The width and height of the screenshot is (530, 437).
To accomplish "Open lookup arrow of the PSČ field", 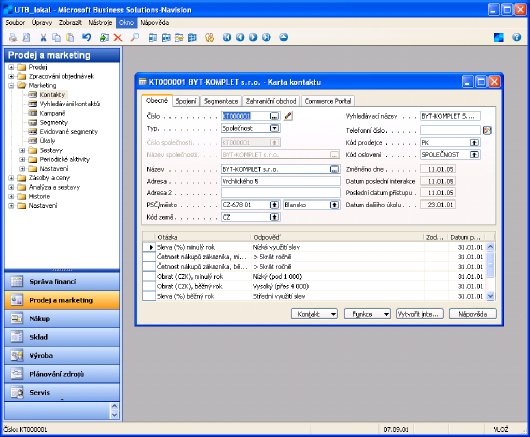I will (x=274, y=205).
